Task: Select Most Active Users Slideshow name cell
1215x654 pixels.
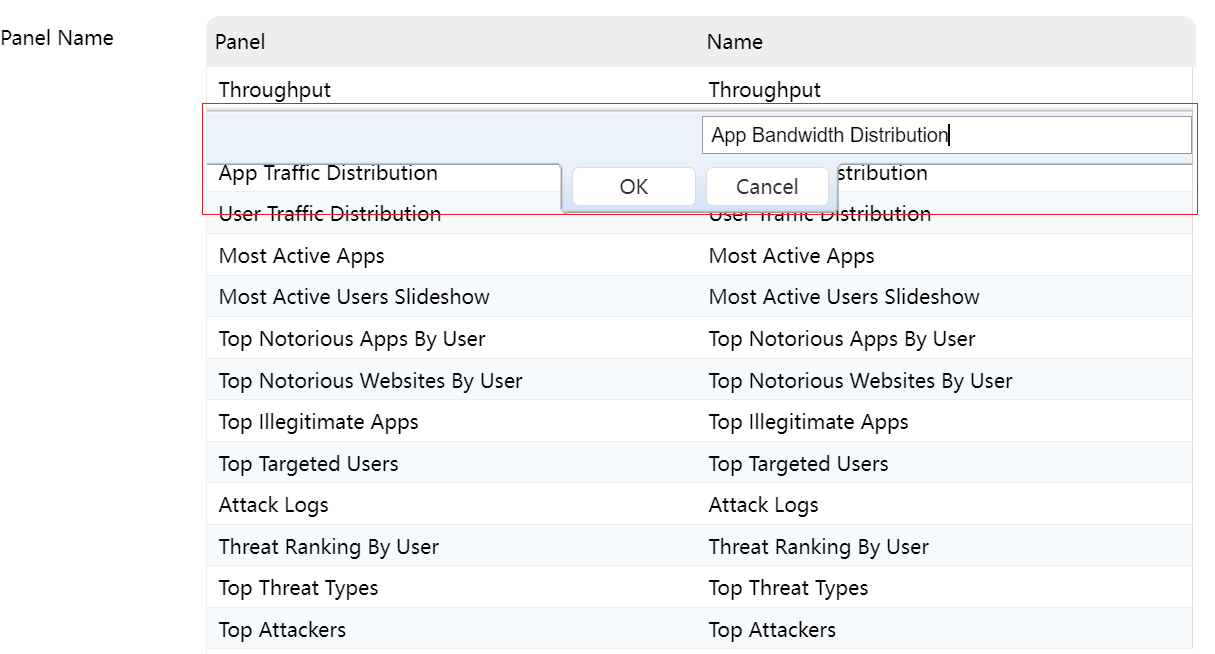Action: click(x=843, y=297)
